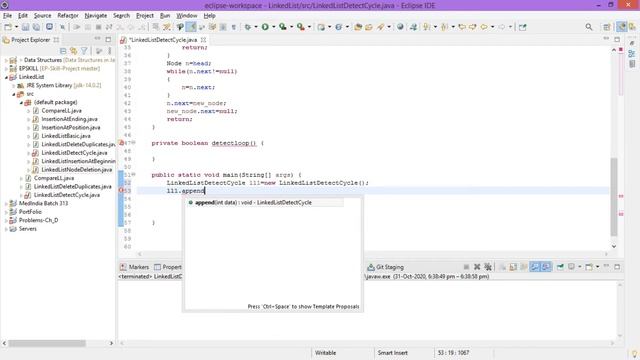This screenshot has height=360, width=640.
Task: Click the Debug bug toolbar icon
Action: pos(248,27)
